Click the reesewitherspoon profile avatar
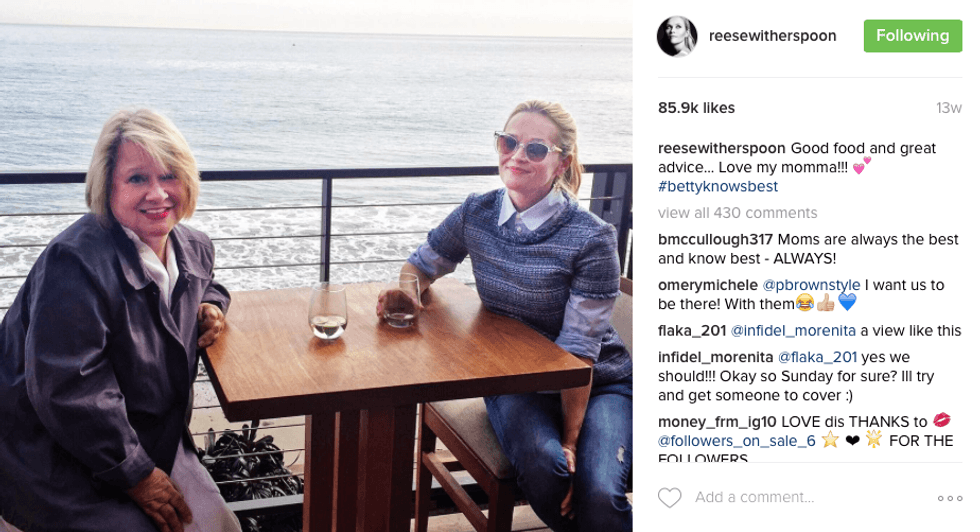 pyautogui.click(x=677, y=37)
